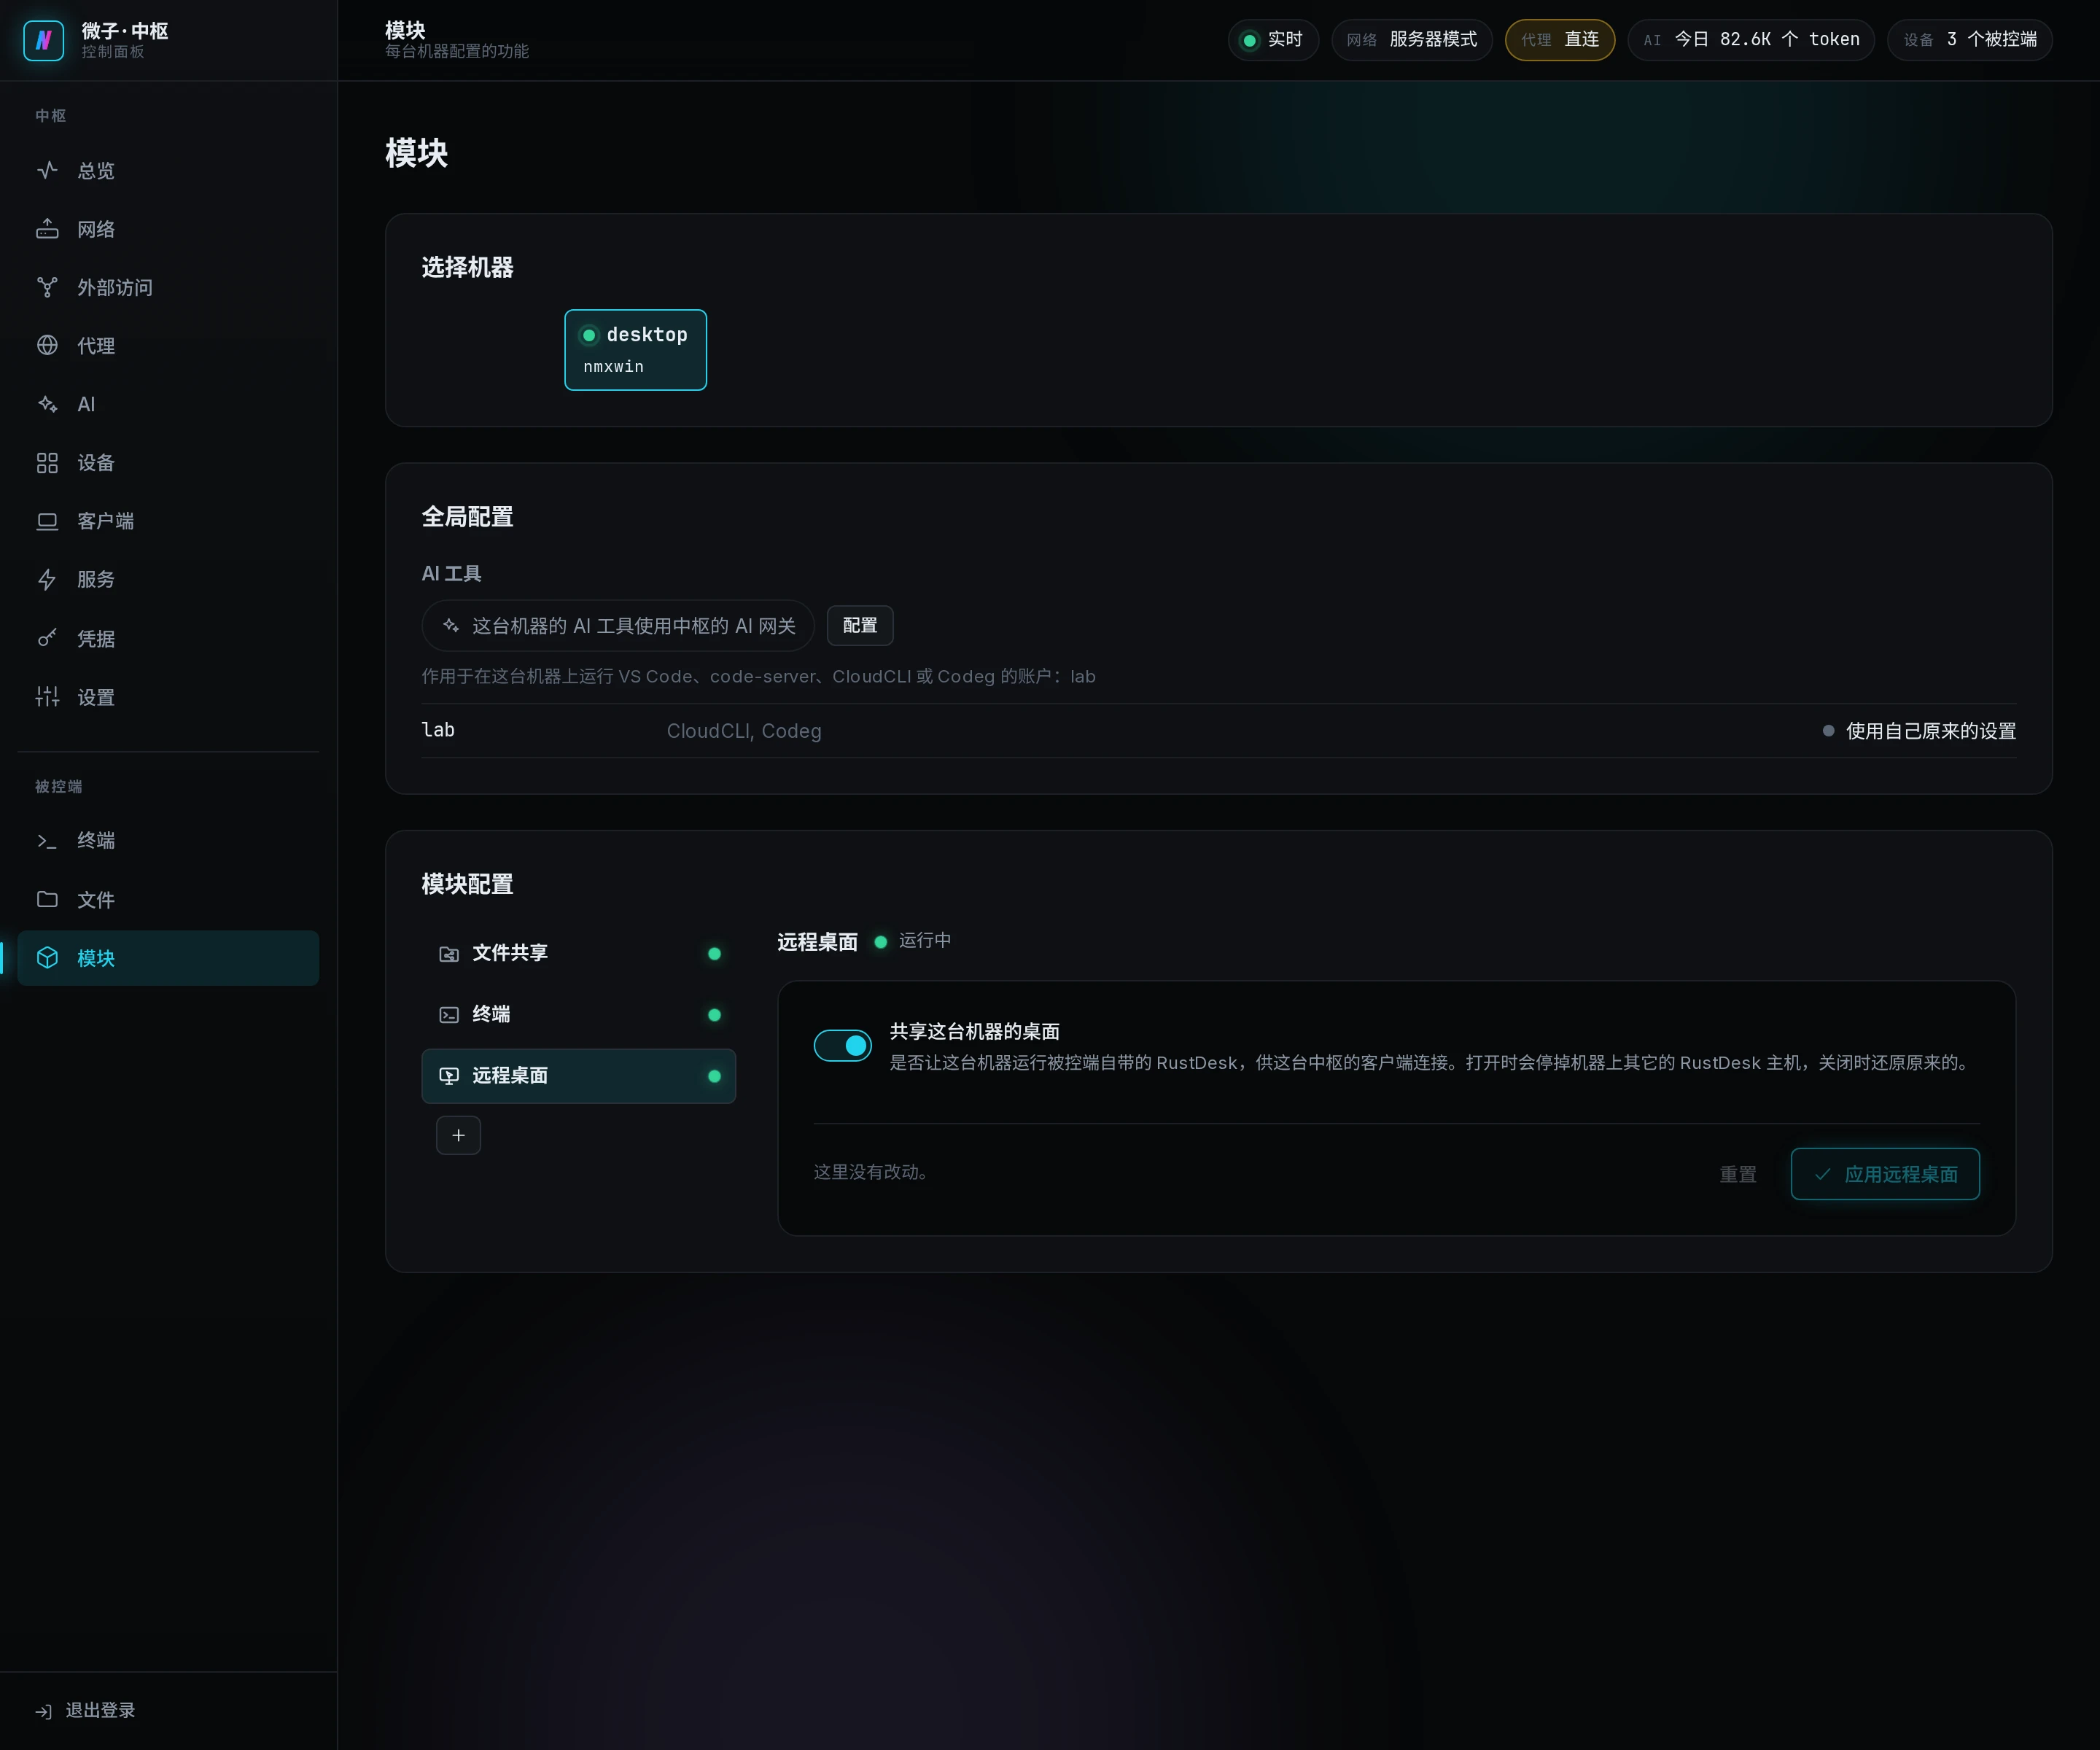Open the 终端 prompt icon under 被控端

pos(47,841)
